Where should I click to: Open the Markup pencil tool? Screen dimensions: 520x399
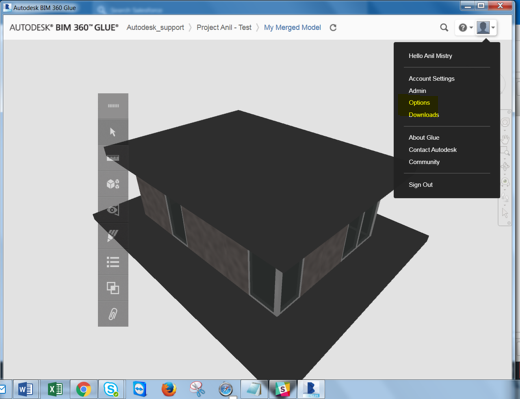coord(113,236)
